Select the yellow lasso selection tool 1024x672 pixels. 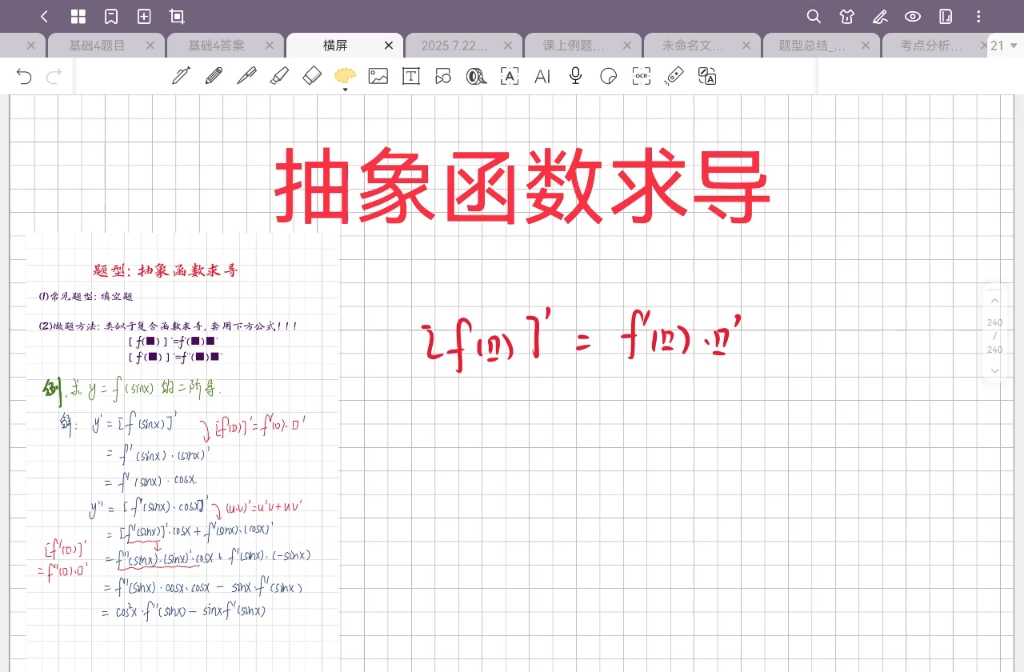pyautogui.click(x=345, y=77)
